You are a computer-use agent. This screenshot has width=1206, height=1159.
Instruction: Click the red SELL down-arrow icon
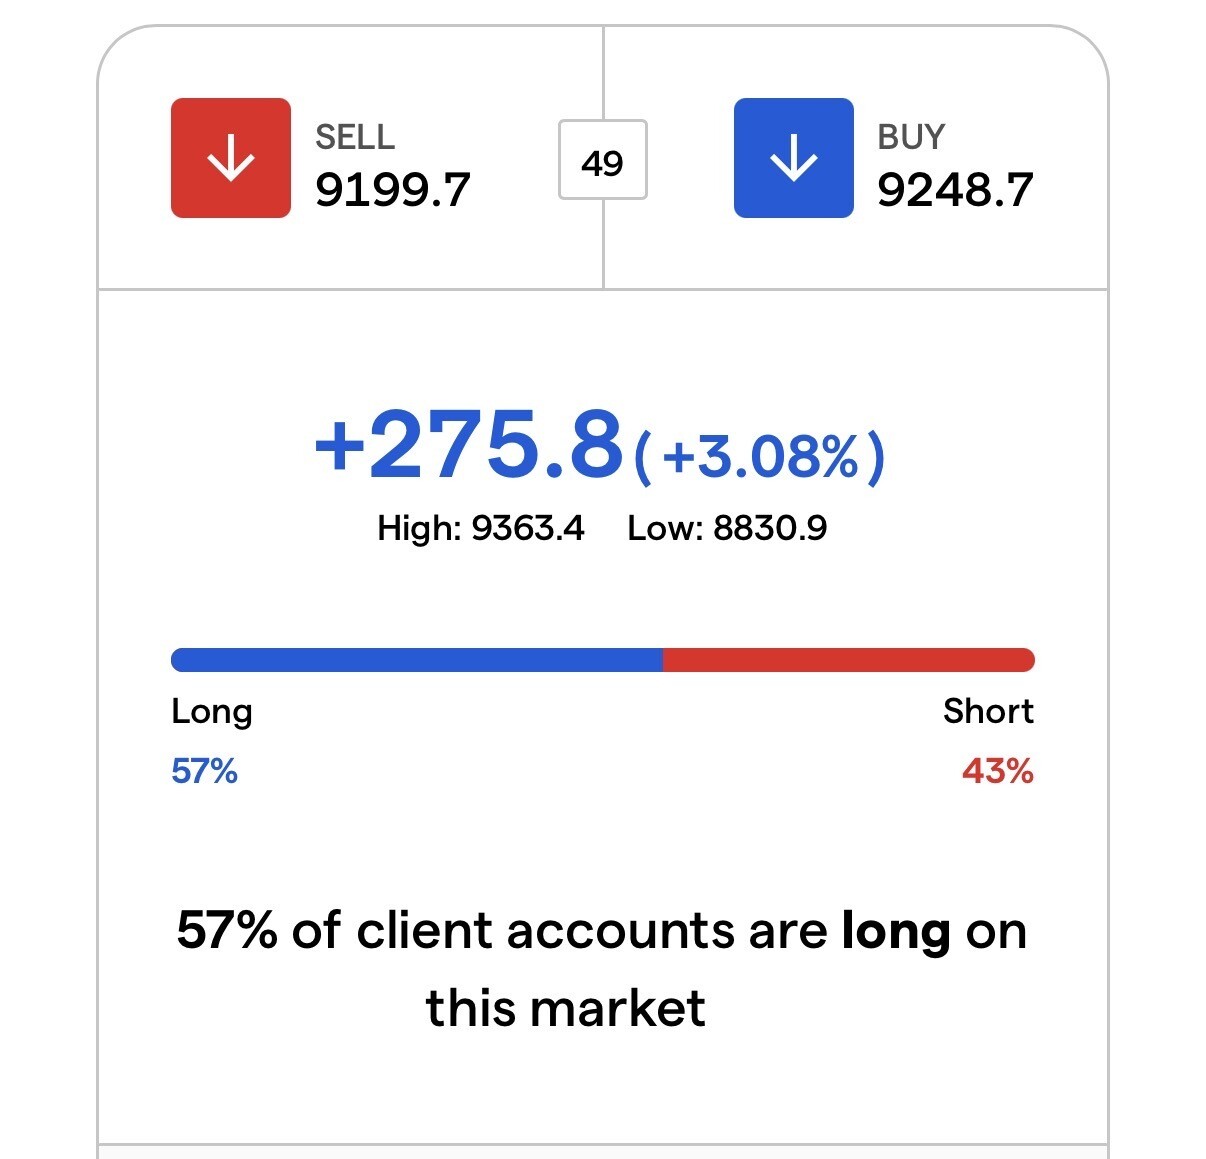231,158
